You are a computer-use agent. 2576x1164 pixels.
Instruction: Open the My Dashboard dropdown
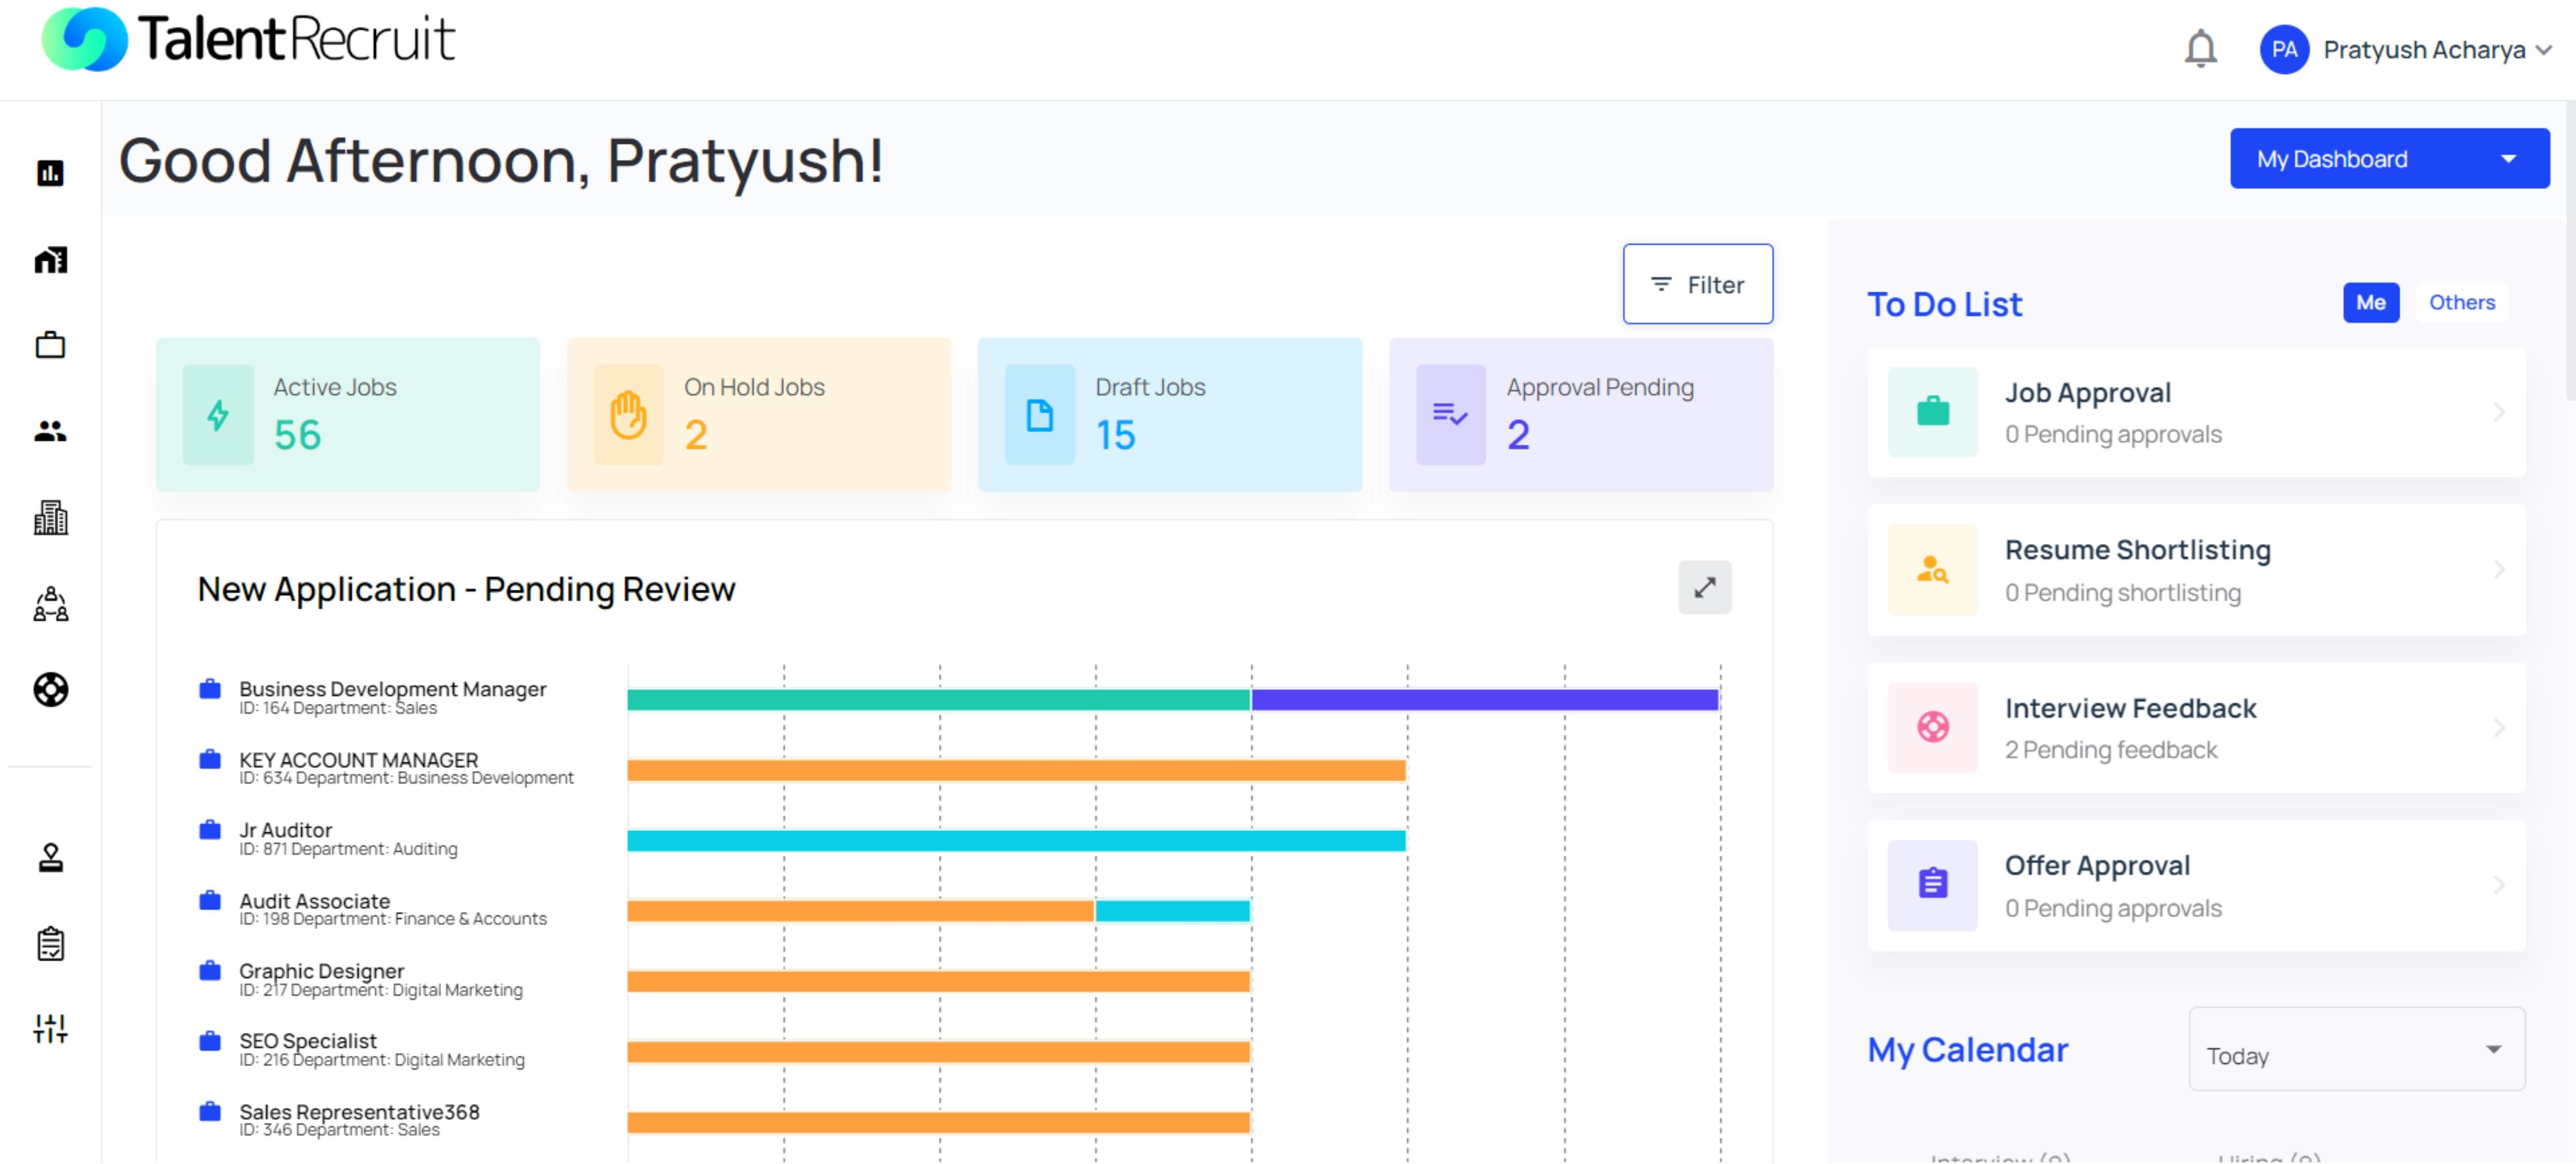[2389, 158]
